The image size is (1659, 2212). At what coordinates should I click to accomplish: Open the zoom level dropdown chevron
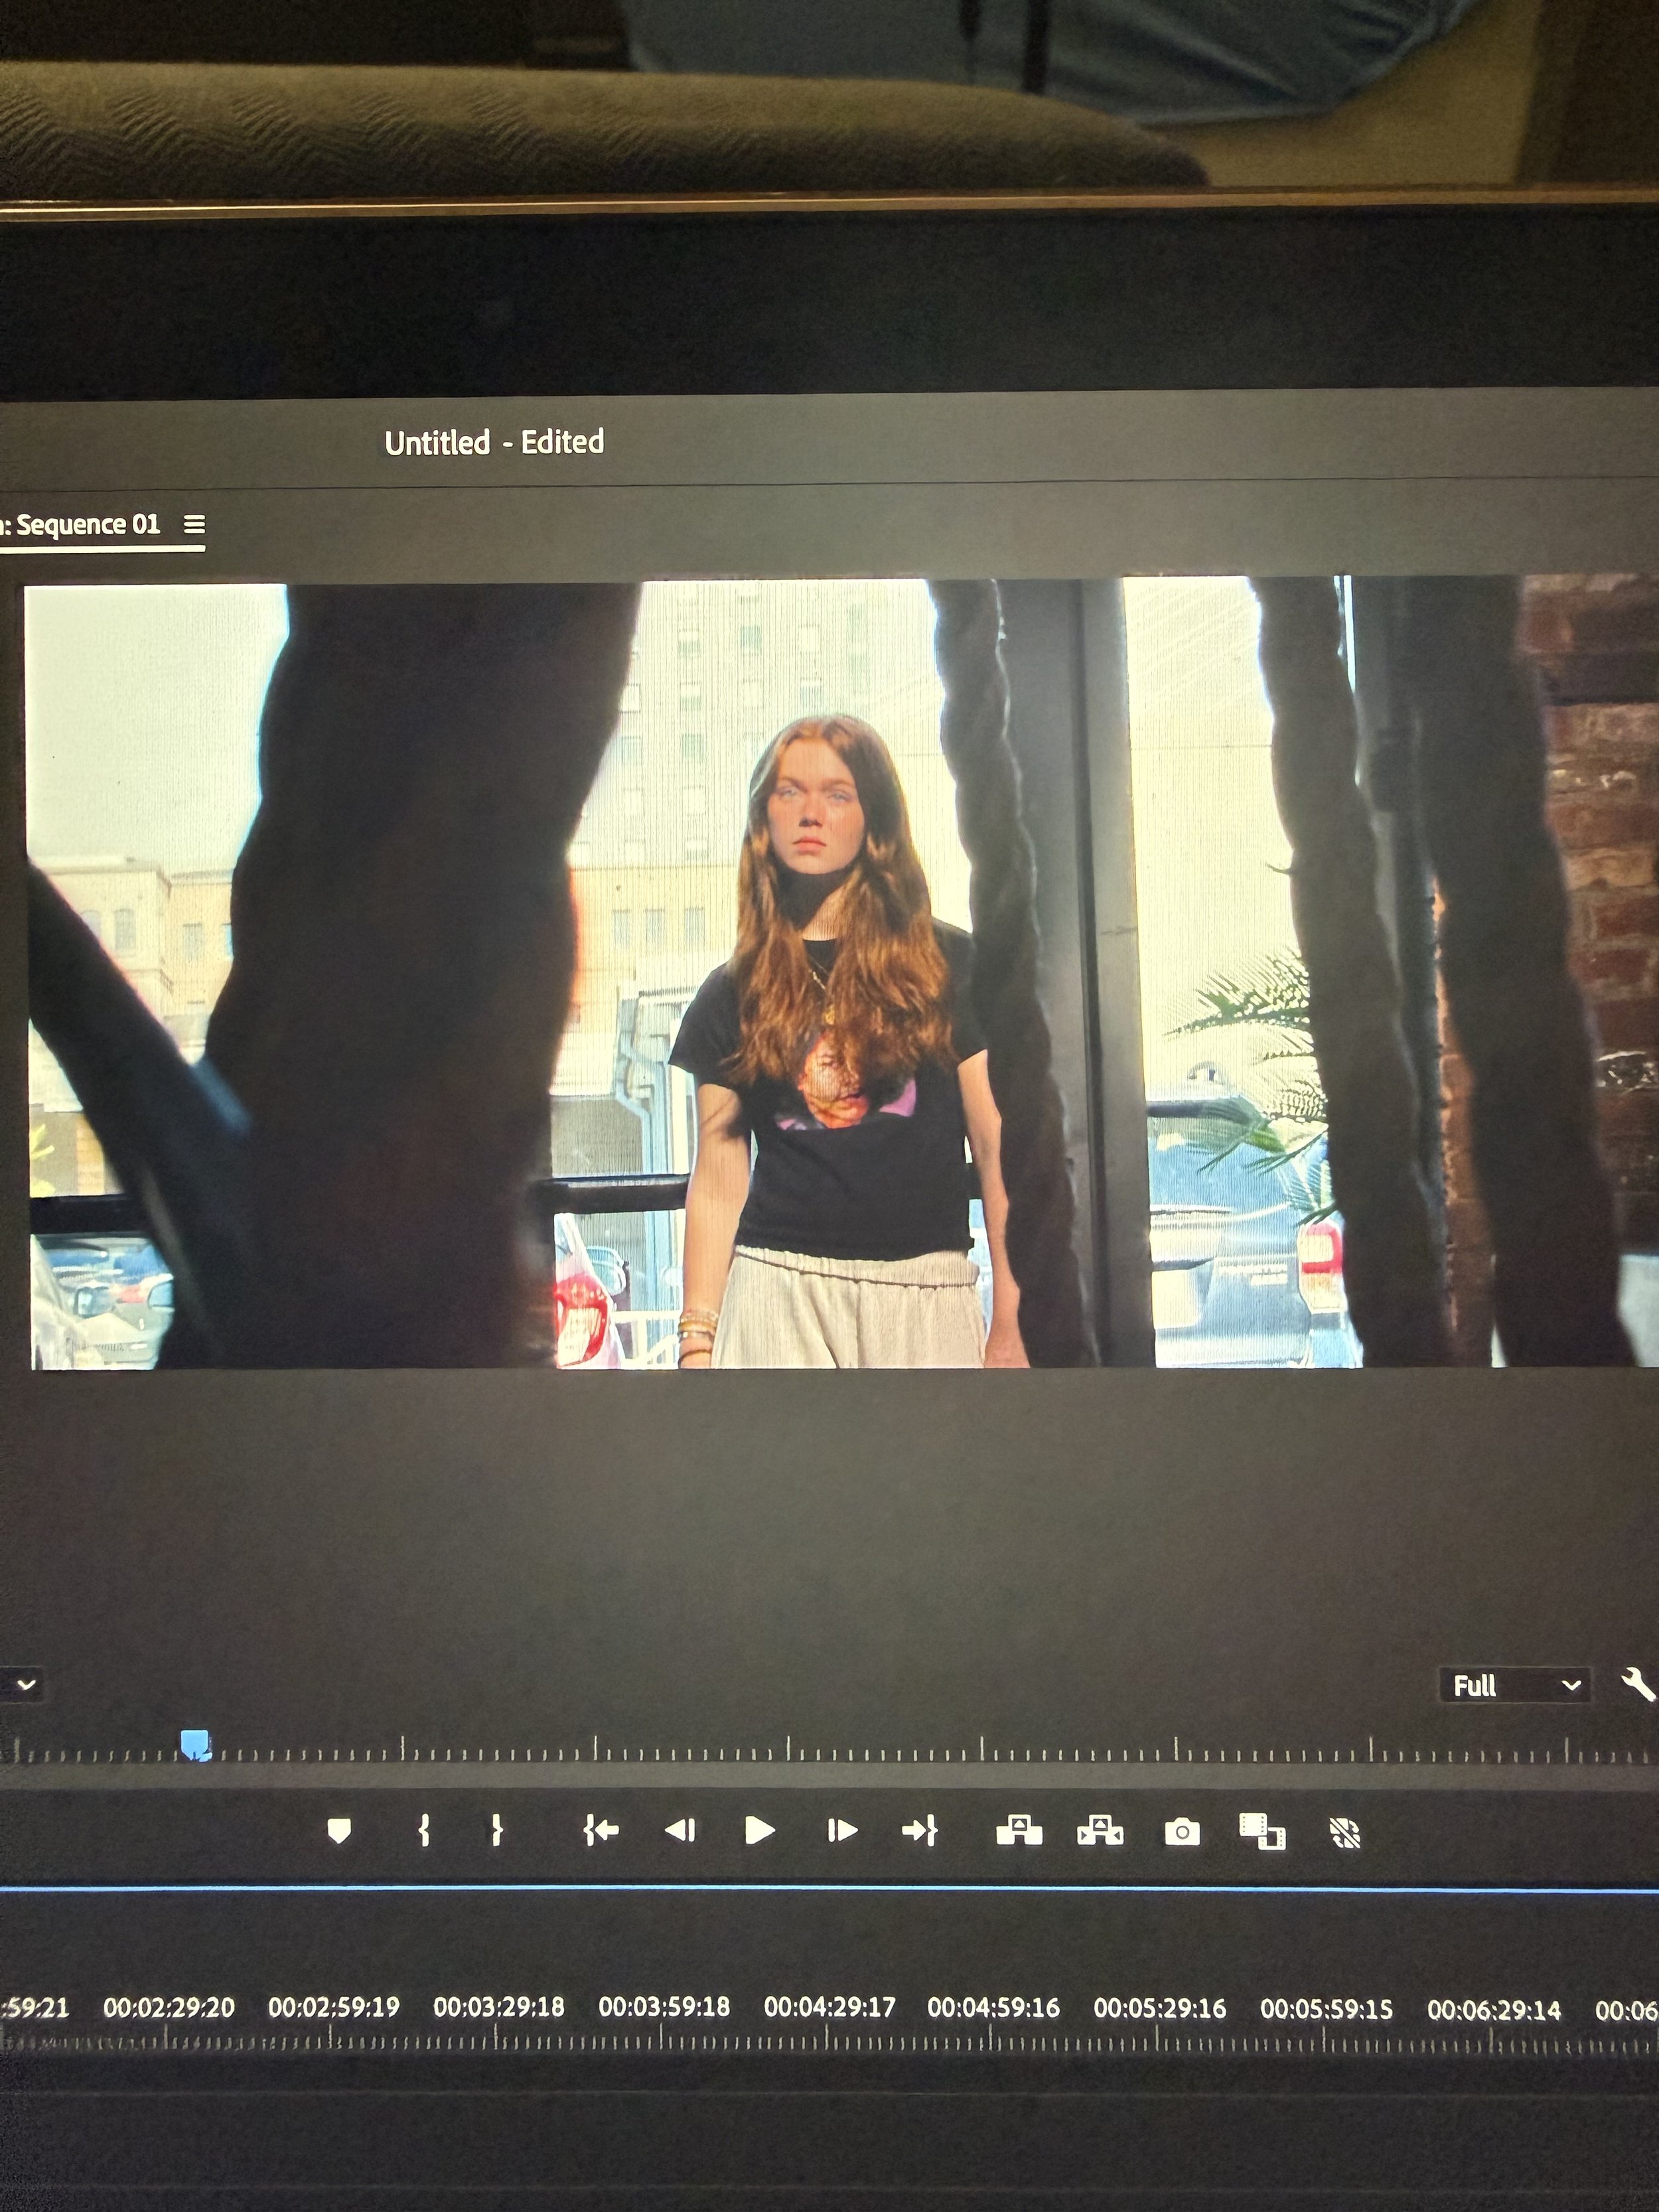coord(27,1684)
